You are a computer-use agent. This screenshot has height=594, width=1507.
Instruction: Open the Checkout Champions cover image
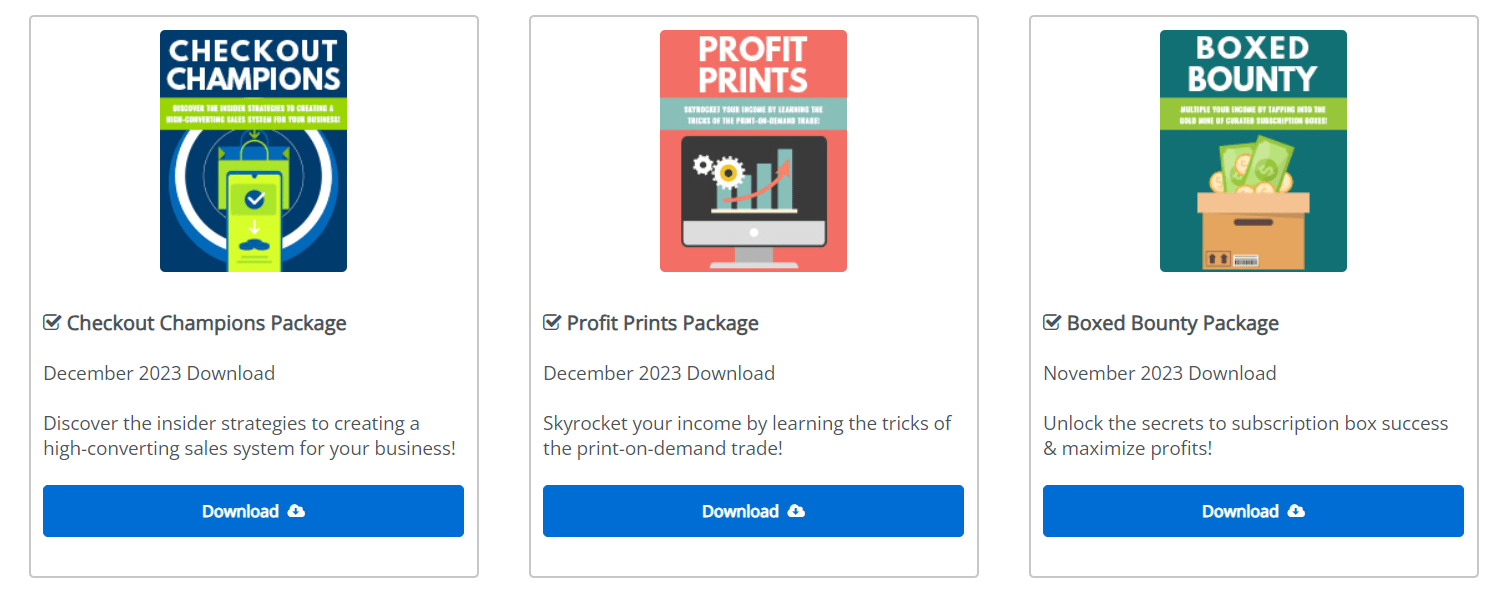click(253, 150)
